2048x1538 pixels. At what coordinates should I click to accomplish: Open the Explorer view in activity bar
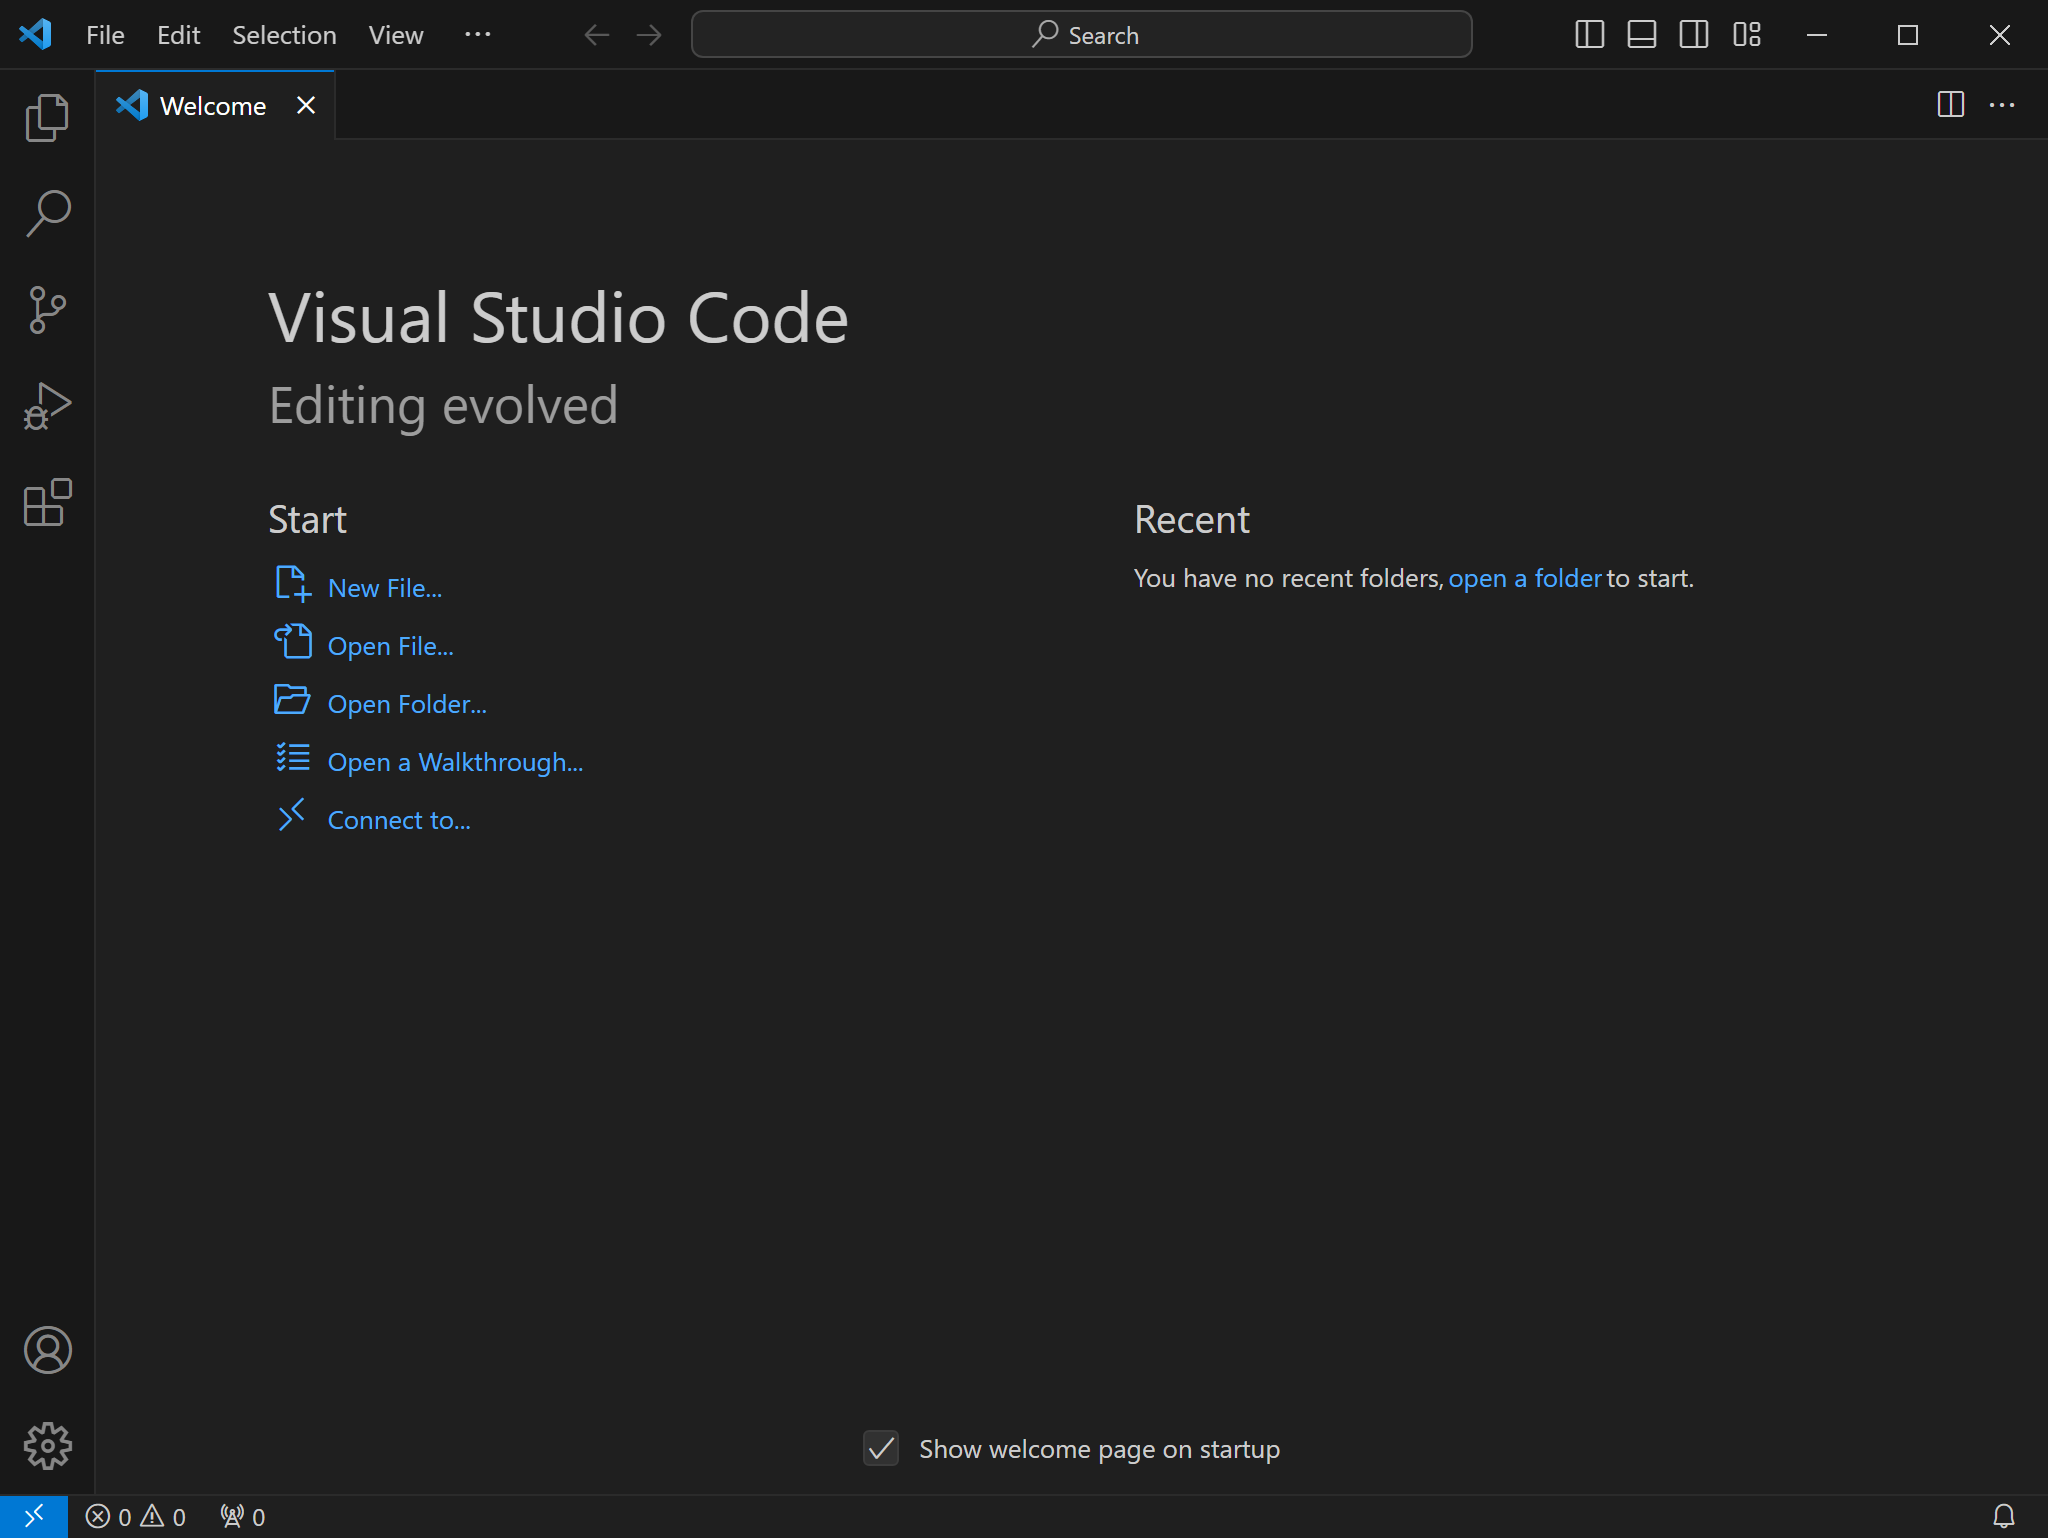point(47,118)
